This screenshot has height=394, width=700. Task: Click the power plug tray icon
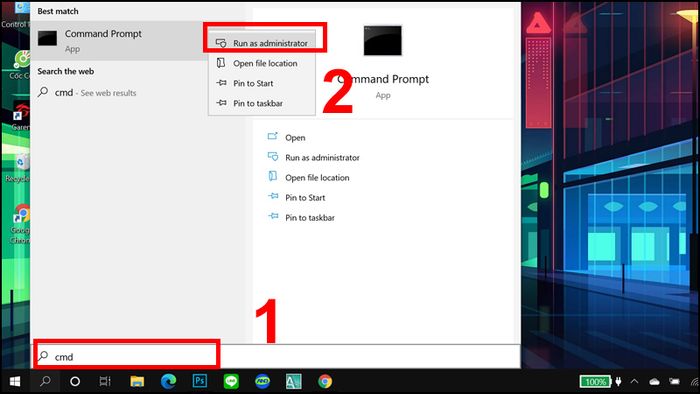(x=618, y=382)
